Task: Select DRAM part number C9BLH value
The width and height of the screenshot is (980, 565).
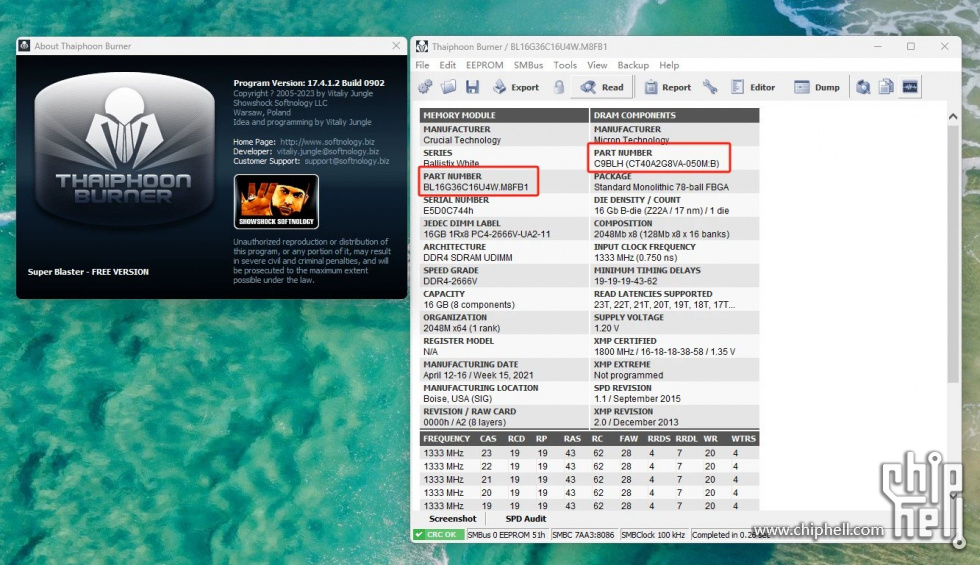Action: (656, 164)
